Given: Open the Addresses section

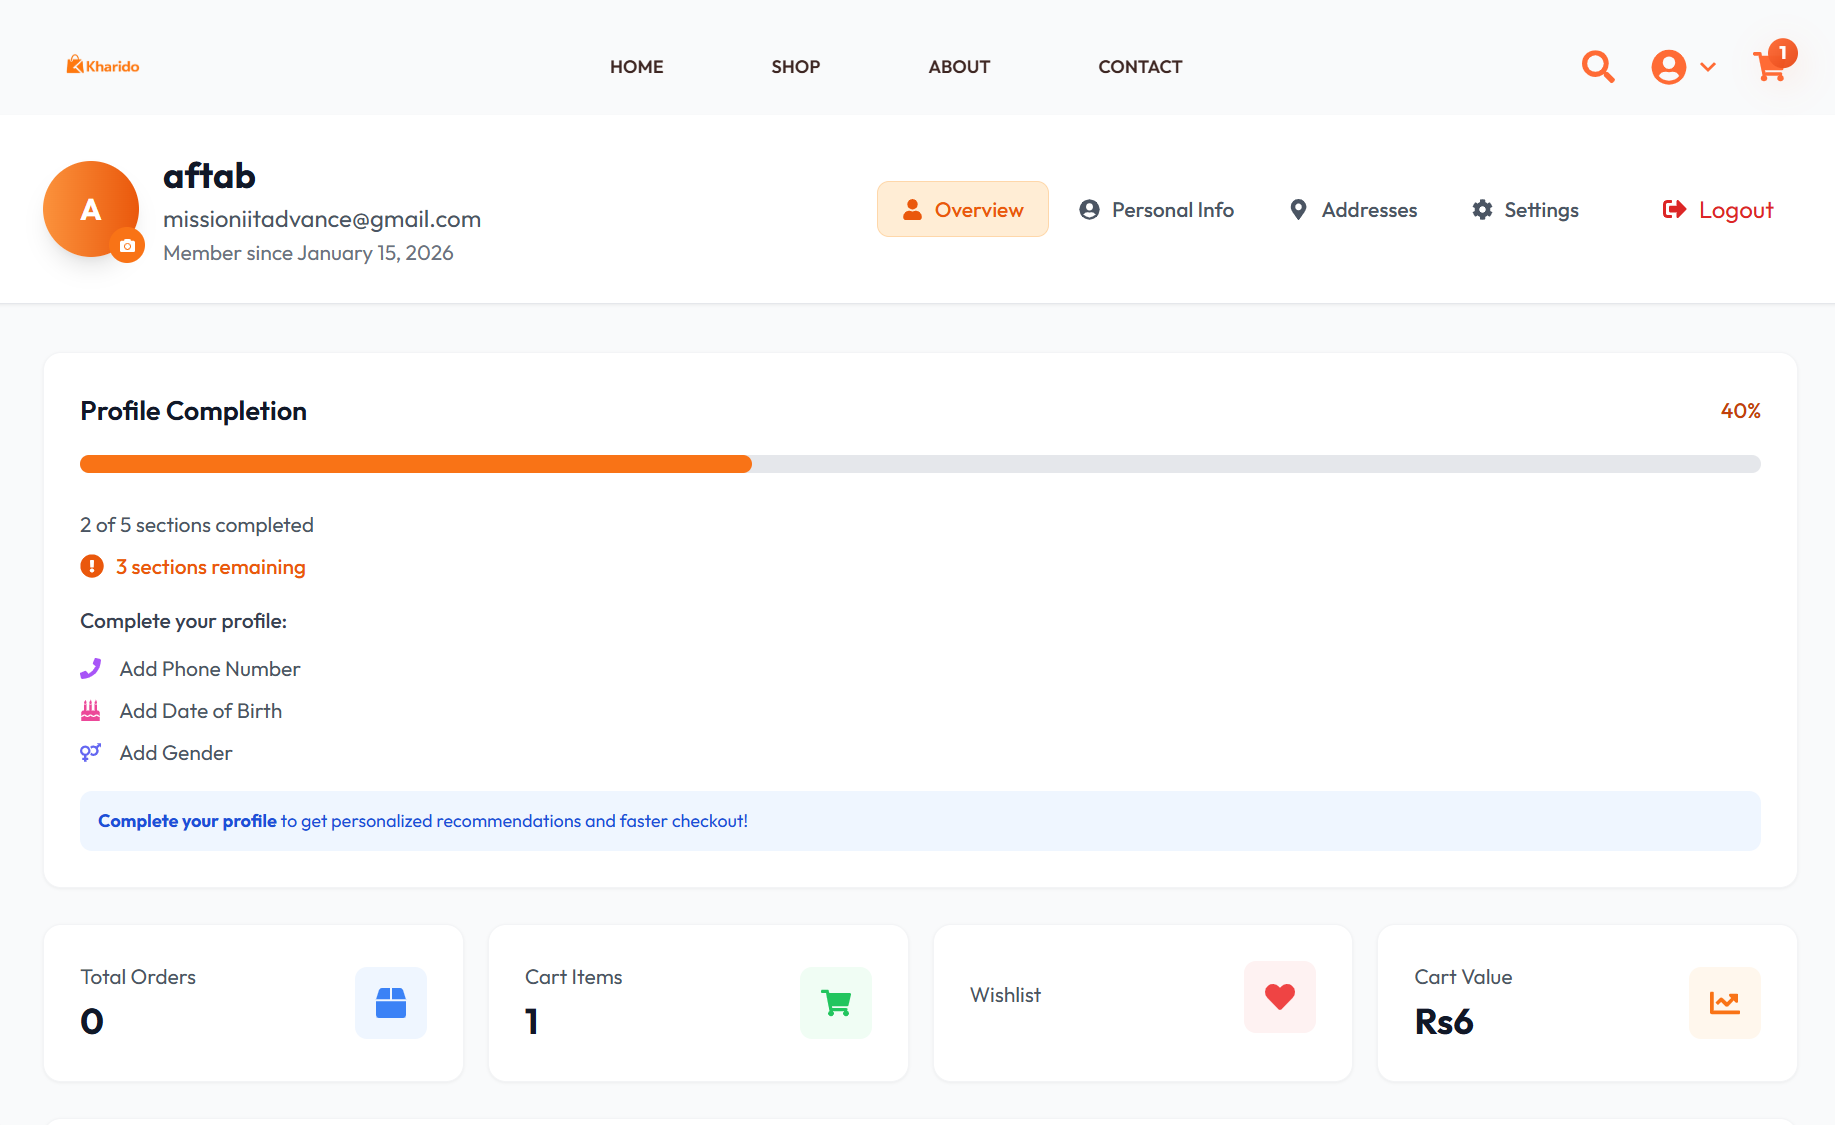Looking at the screenshot, I should click(1352, 209).
